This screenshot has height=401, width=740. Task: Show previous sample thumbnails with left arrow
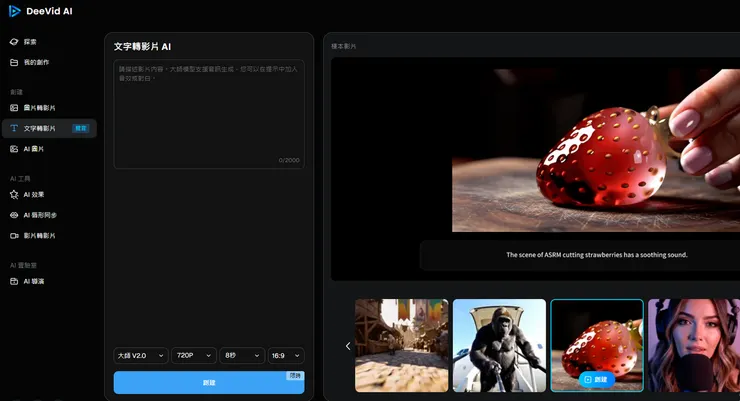tap(348, 346)
